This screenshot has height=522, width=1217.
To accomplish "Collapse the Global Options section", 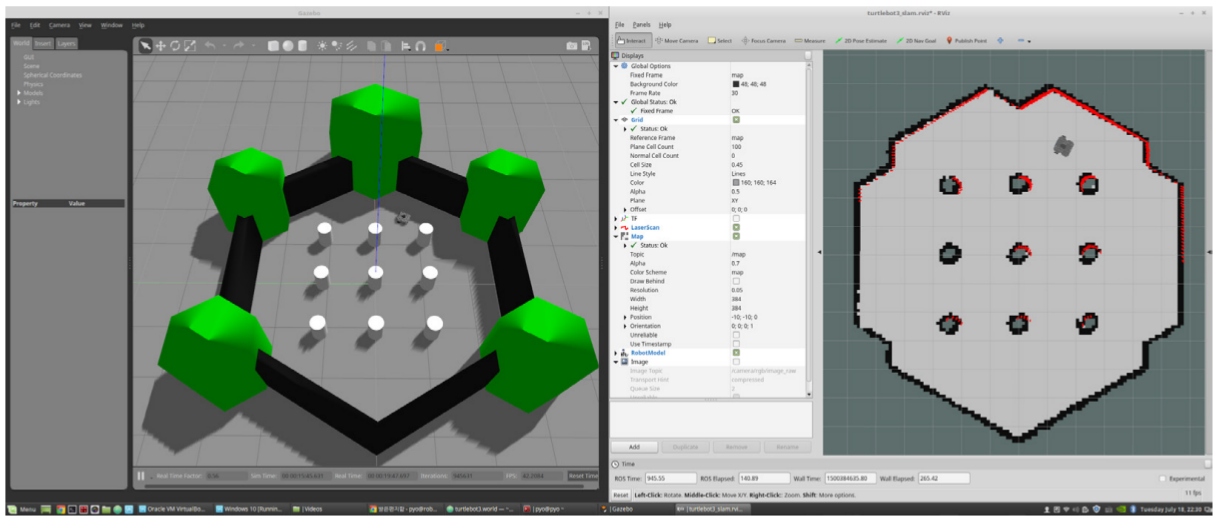I will click(x=616, y=66).
